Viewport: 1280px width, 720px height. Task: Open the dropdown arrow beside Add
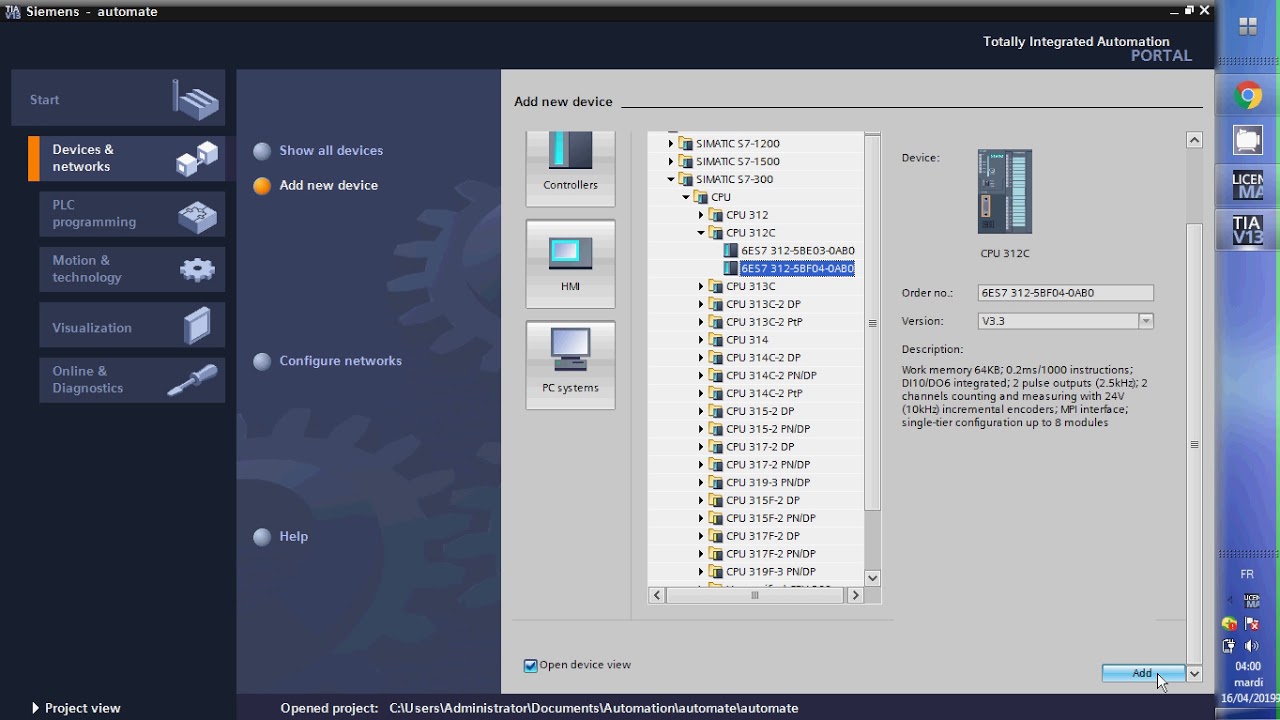point(1194,673)
